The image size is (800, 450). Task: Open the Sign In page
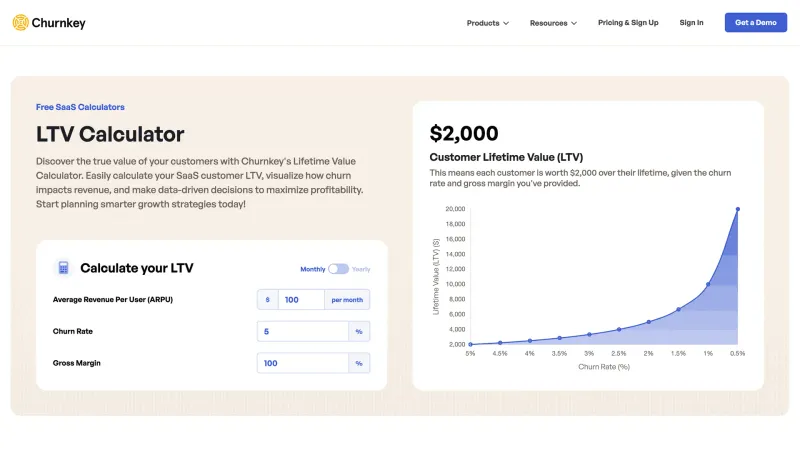[691, 22]
